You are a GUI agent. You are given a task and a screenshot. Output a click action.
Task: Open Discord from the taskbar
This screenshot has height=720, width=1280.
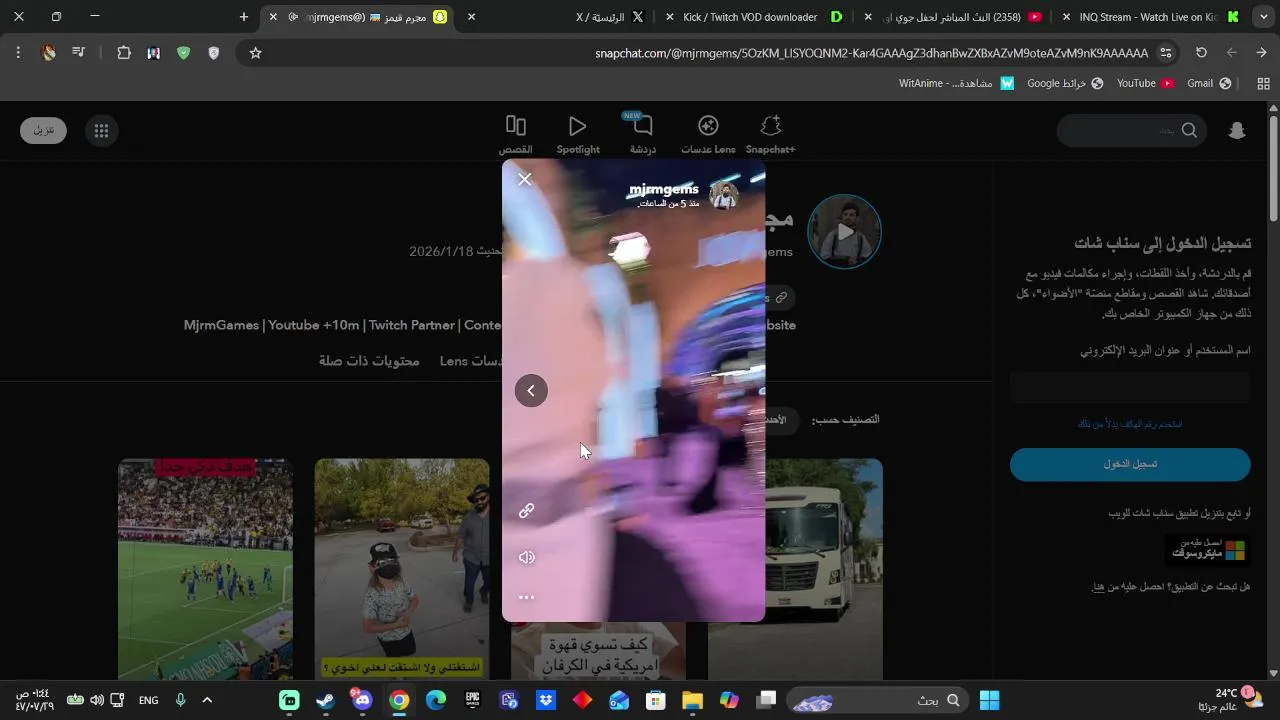pos(362,700)
